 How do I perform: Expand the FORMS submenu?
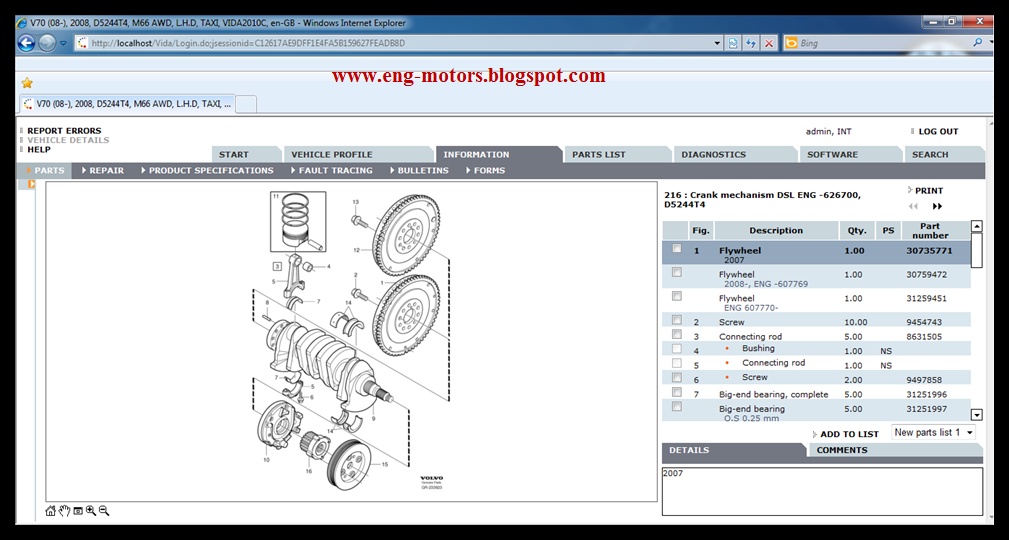coord(485,171)
